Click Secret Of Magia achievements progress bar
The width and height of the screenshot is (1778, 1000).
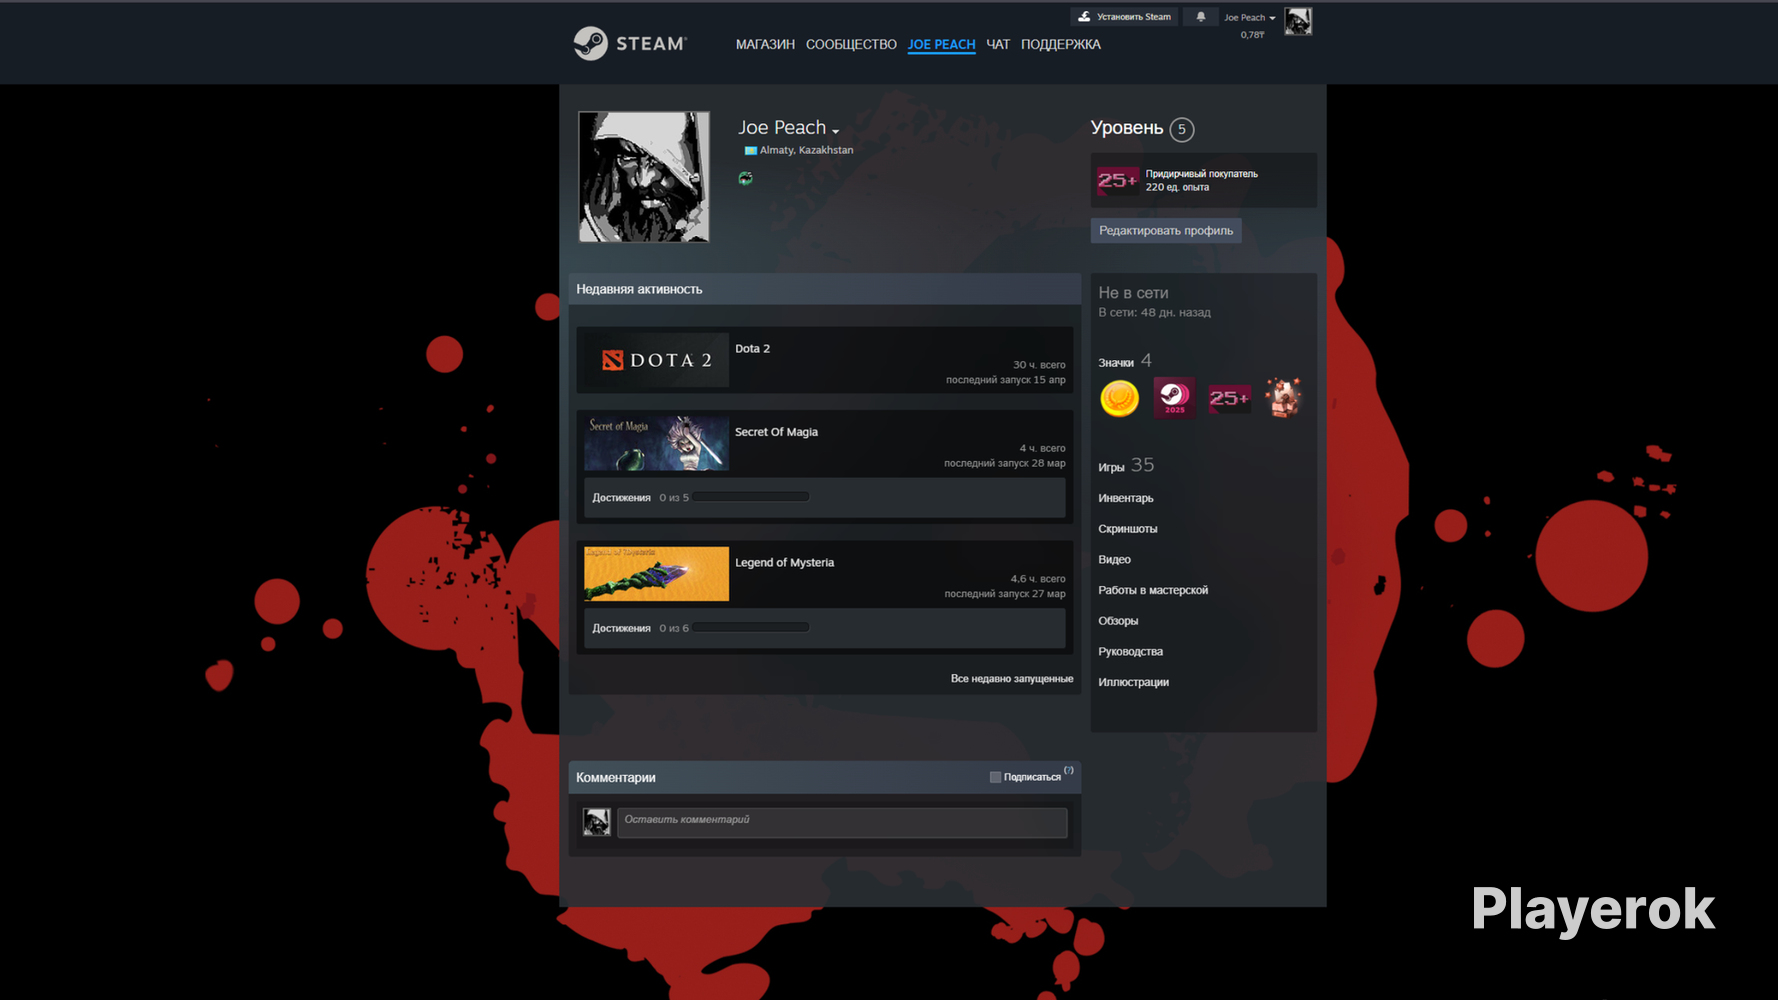[751, 497]
